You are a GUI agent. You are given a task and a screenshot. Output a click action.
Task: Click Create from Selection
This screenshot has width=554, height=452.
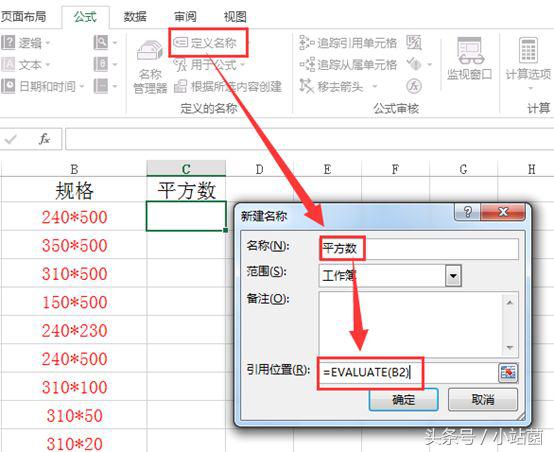[228, 86]
